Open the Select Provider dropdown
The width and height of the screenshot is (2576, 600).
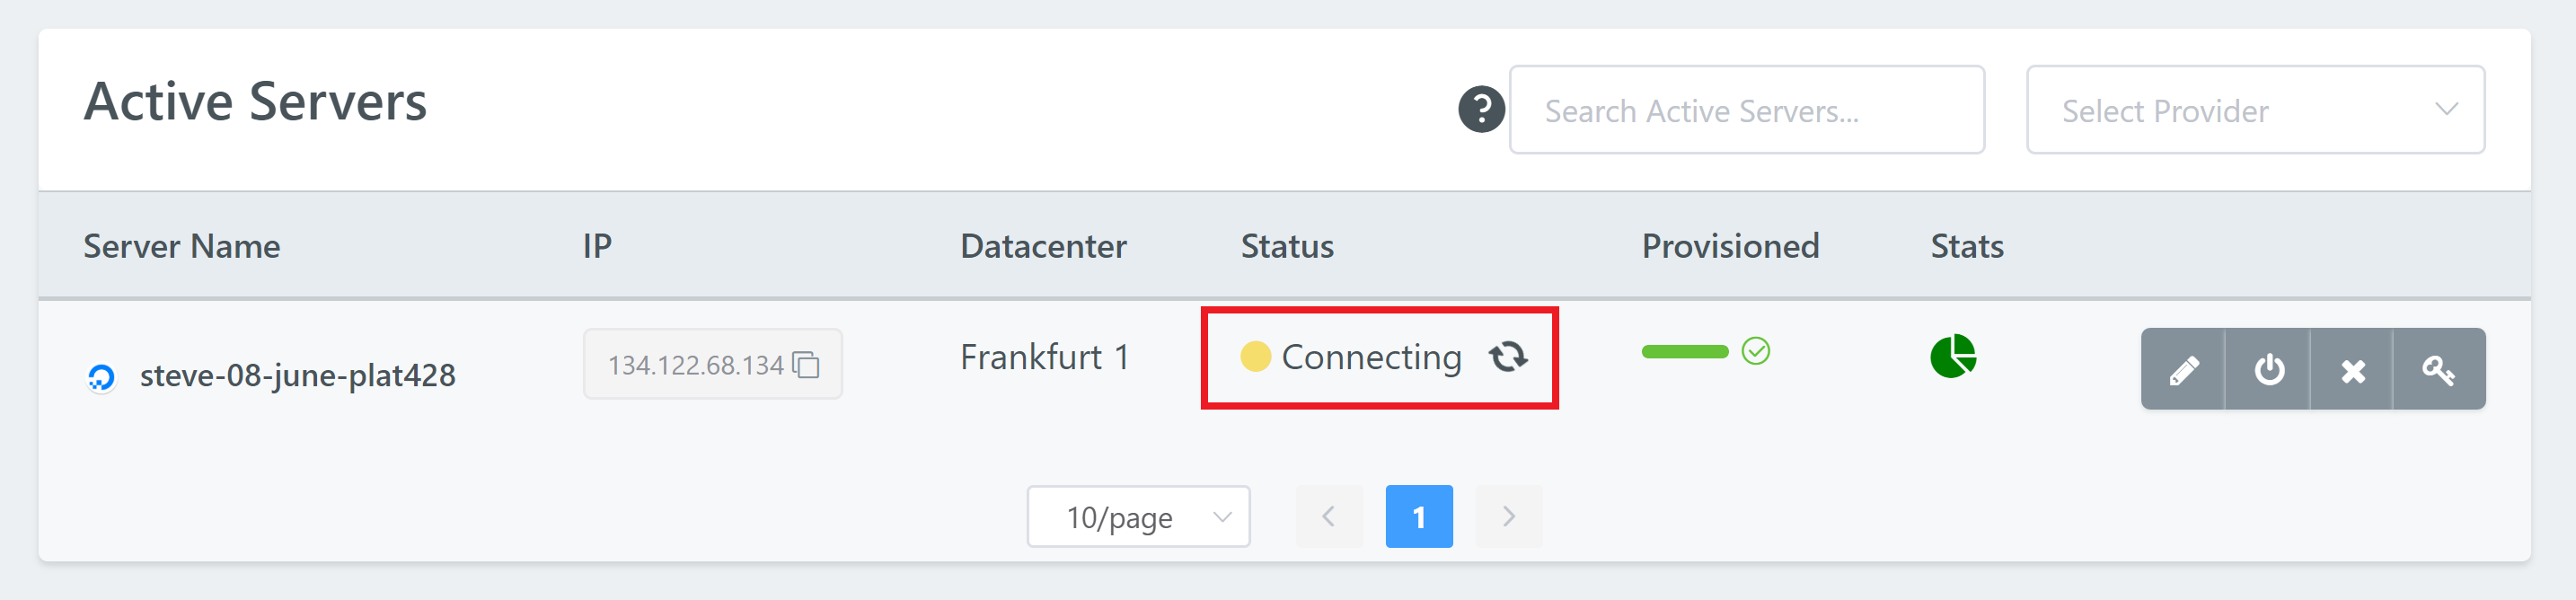(2255, 110)
